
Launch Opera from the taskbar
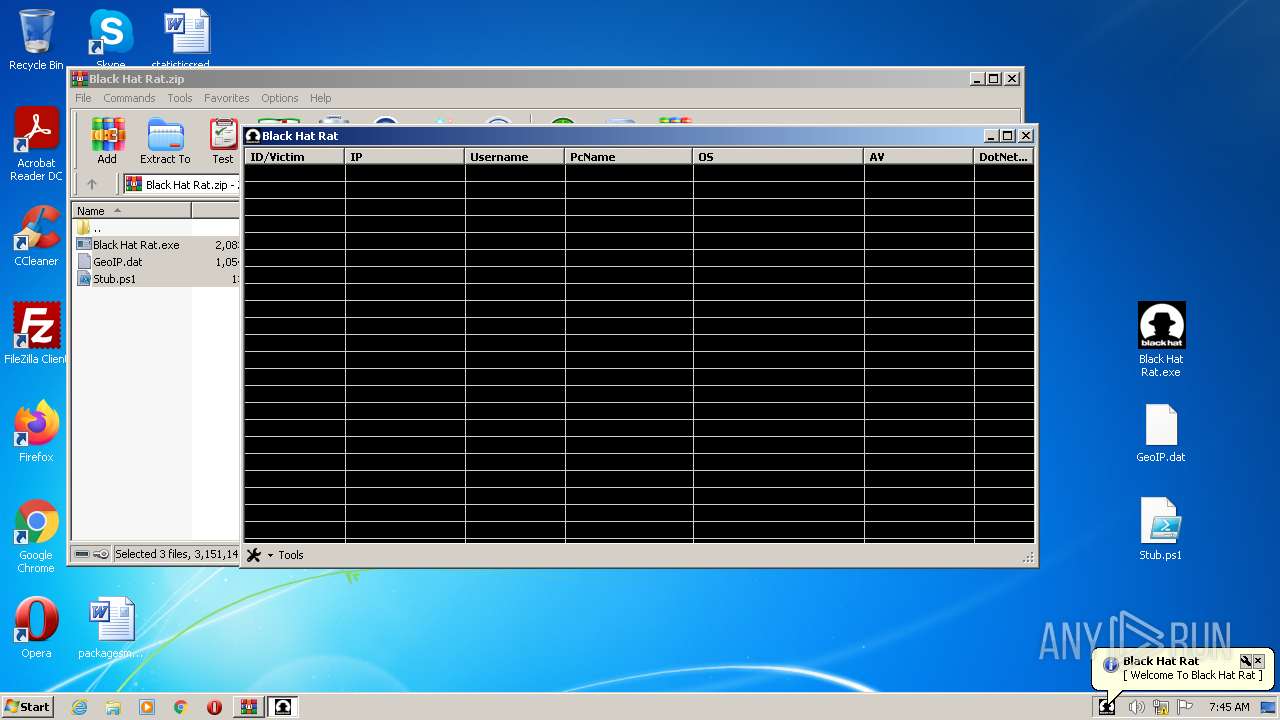pos(215,707)
